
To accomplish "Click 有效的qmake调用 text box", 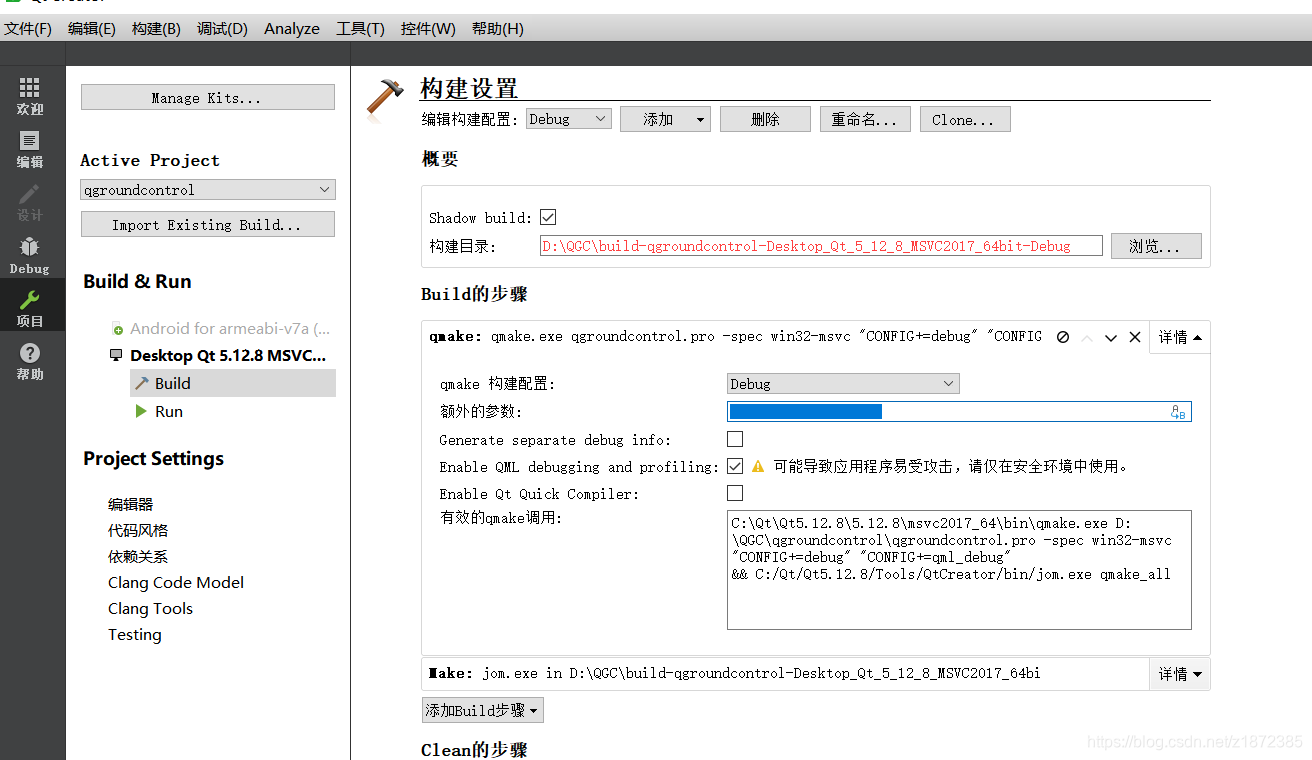I will point(959,570).
